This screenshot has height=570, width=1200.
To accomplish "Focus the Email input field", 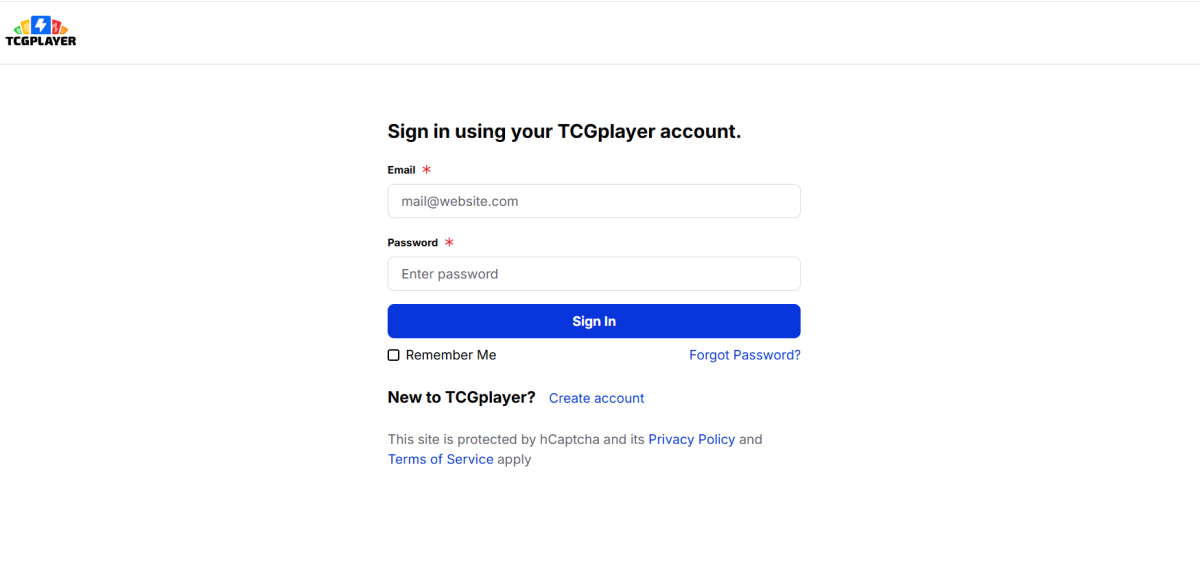I will tap(594, 201).
